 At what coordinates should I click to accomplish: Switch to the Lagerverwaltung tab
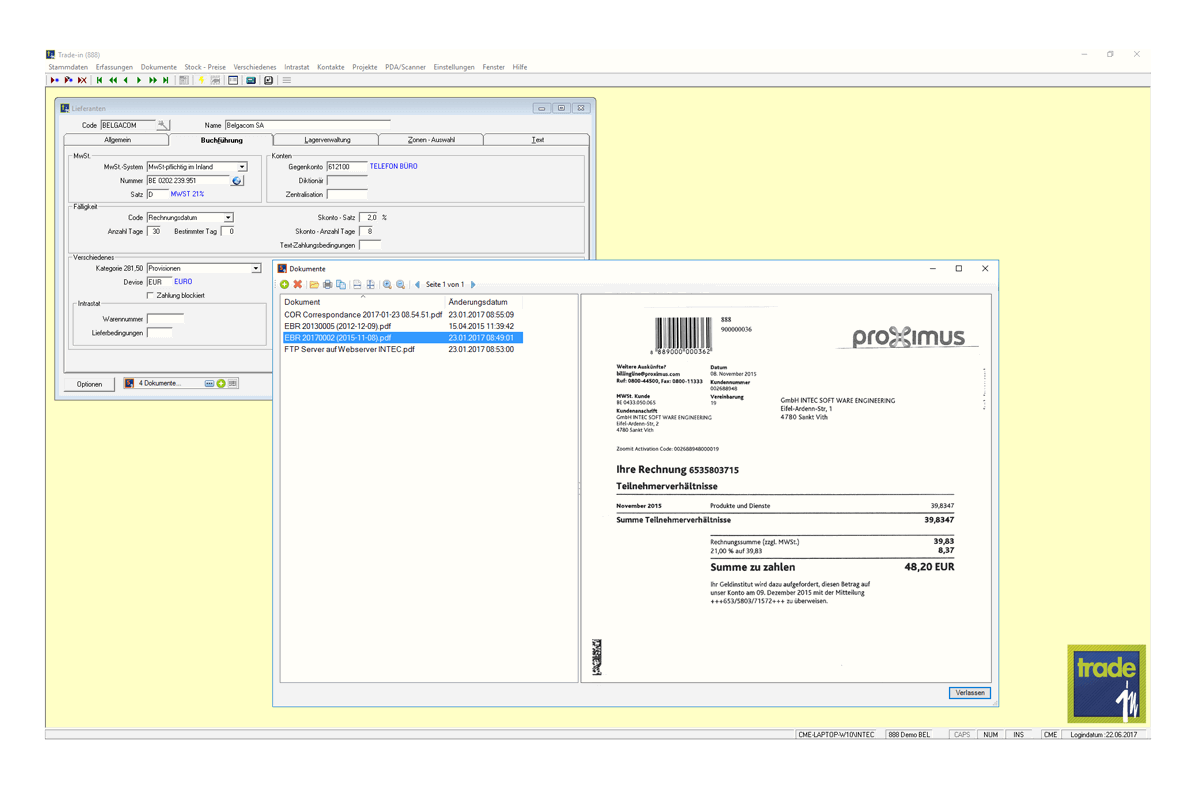[327, 140]
